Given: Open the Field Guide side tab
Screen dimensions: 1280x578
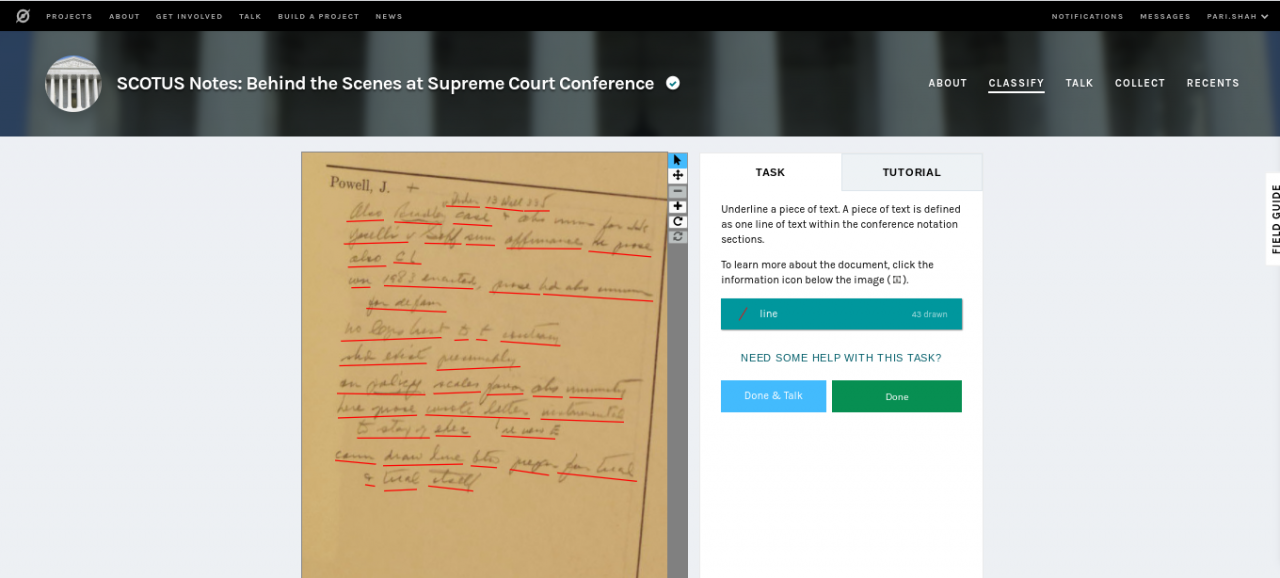Looking at the screenshot, I should pos(1274,219).
